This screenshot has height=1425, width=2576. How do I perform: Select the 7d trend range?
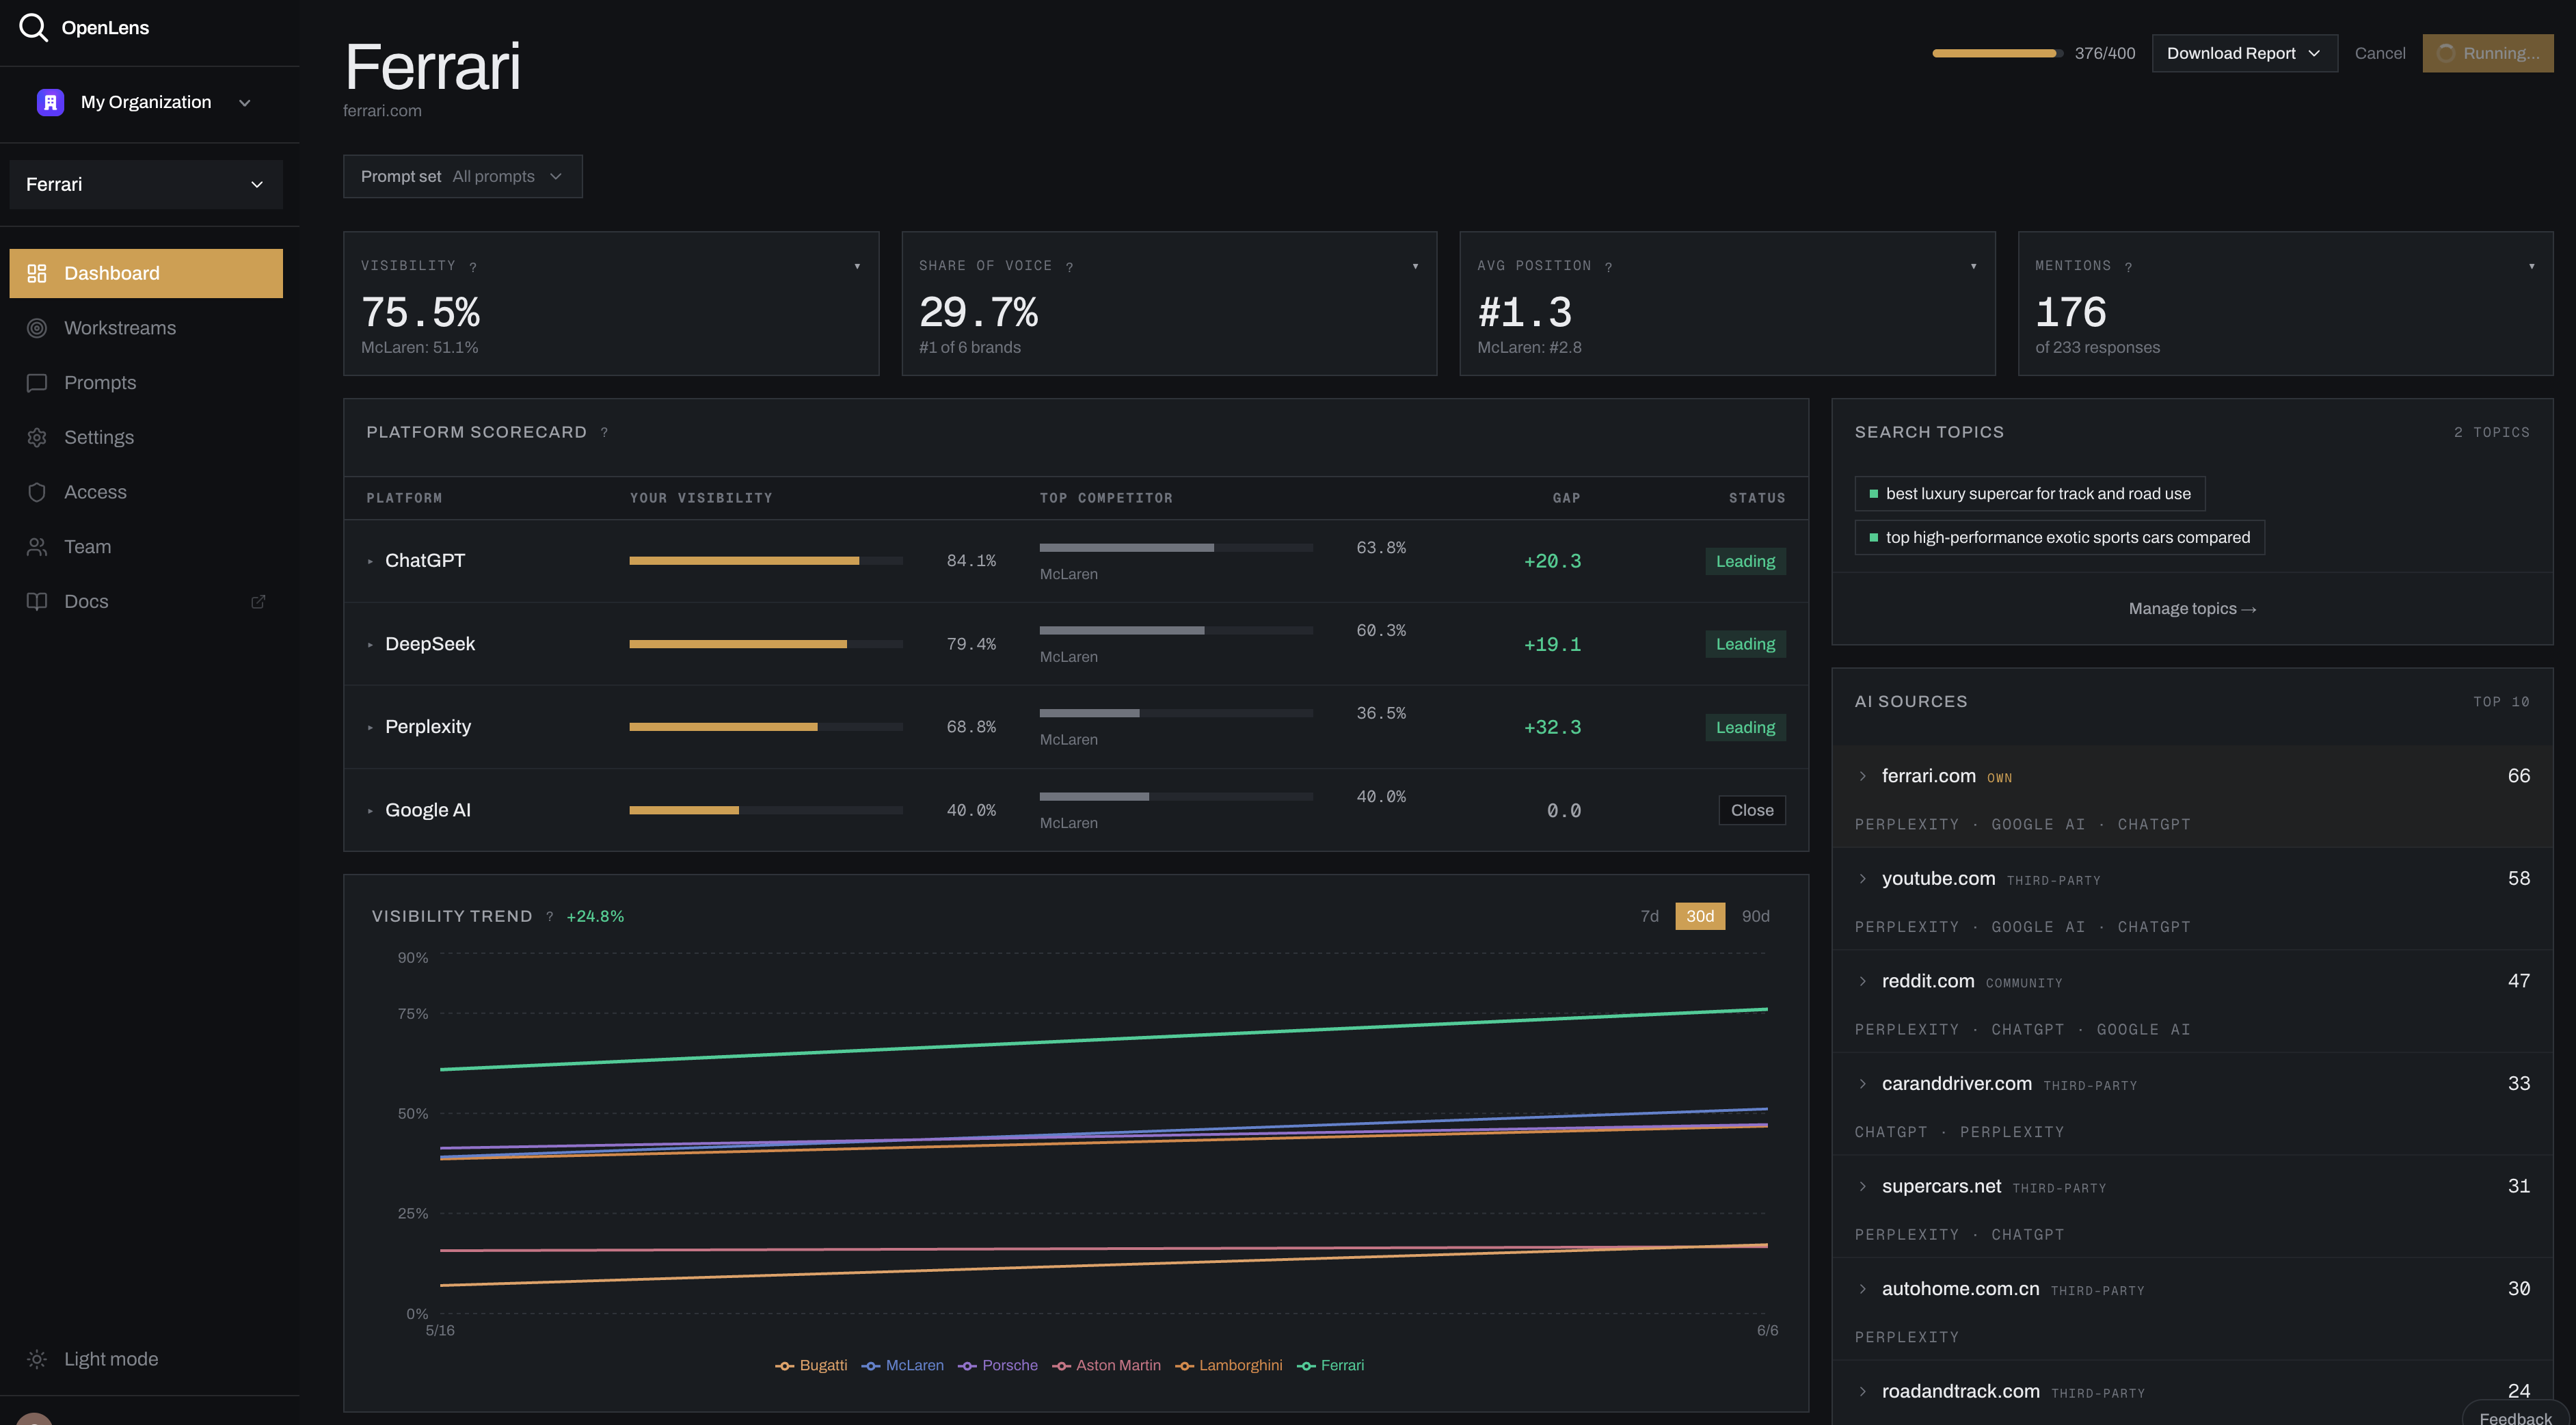(1649, 916)
